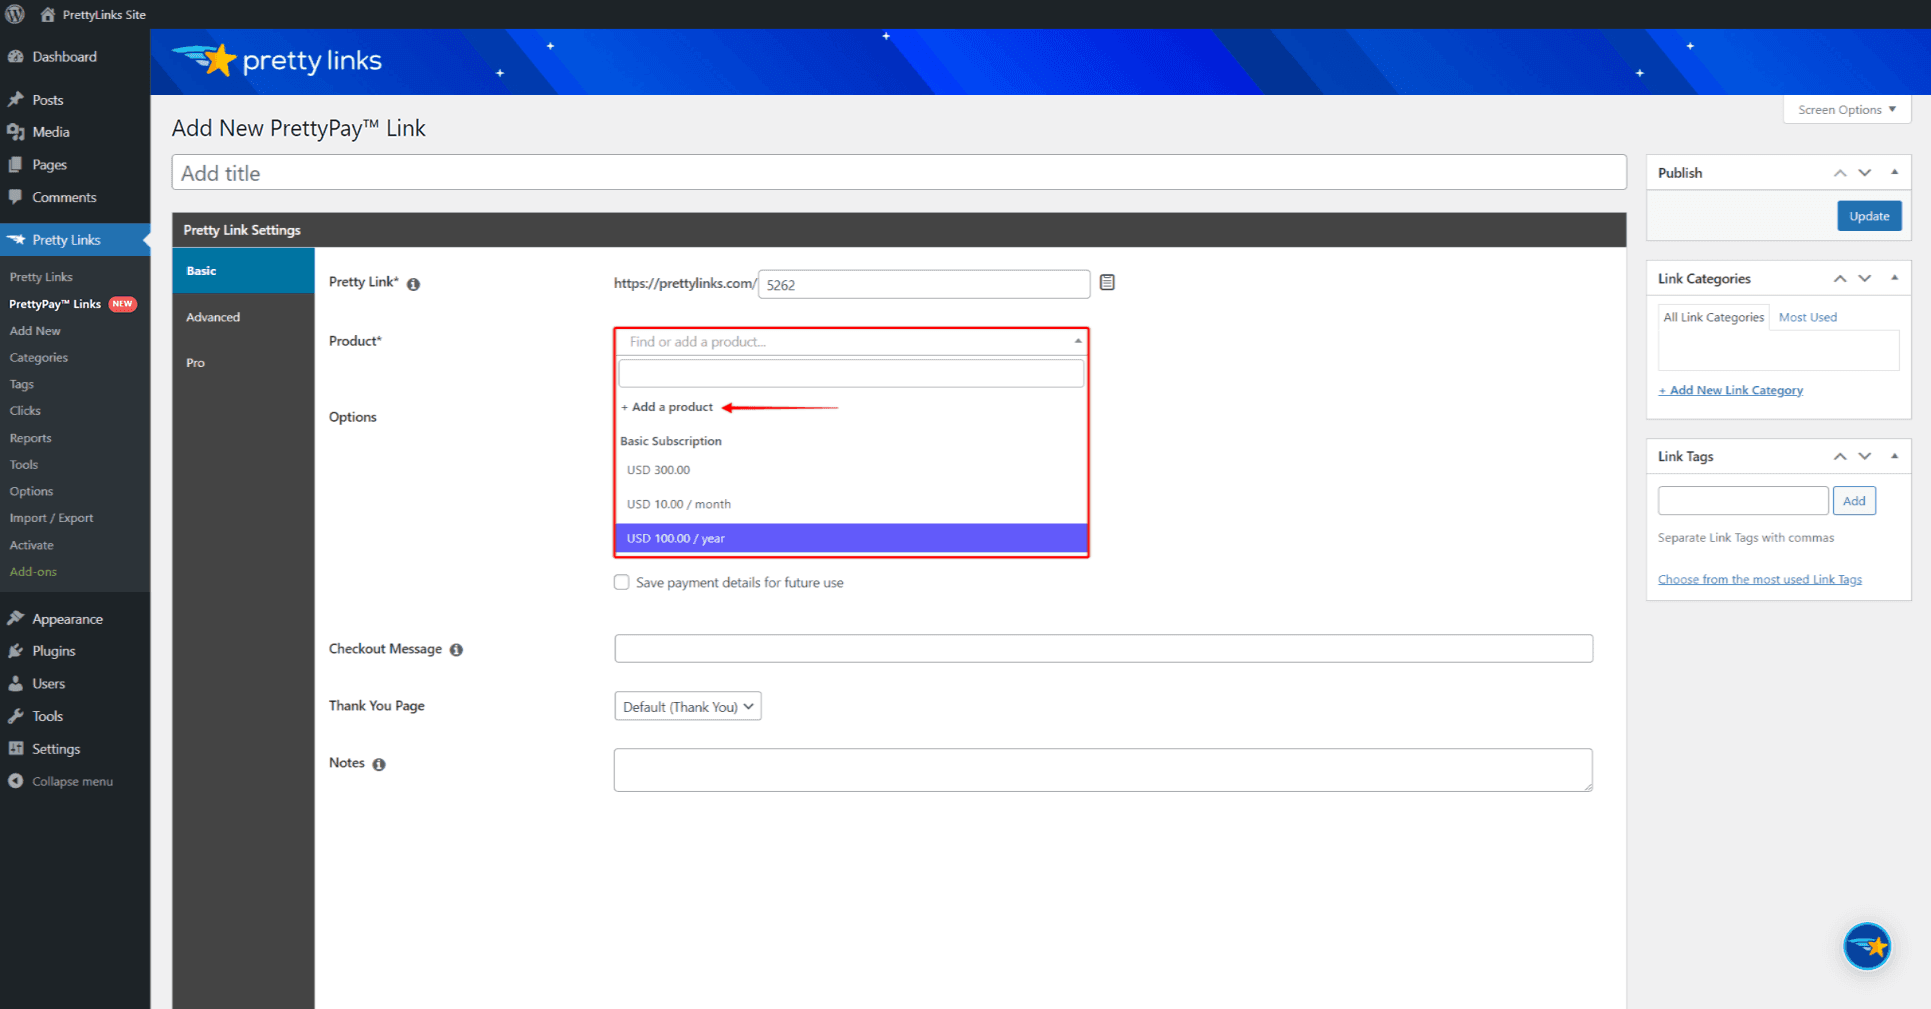Click the info icon next to Notes
Viewport: 1931px width, 1009px height.
pos(379,764)
